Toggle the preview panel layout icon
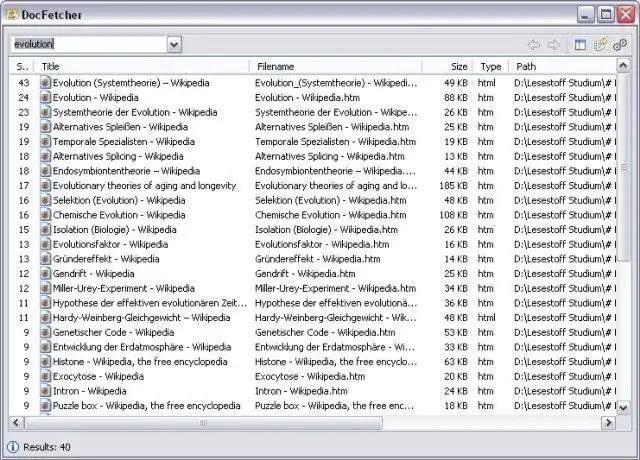The height and width of the screenshot is (460, 640). click(580, 44)
